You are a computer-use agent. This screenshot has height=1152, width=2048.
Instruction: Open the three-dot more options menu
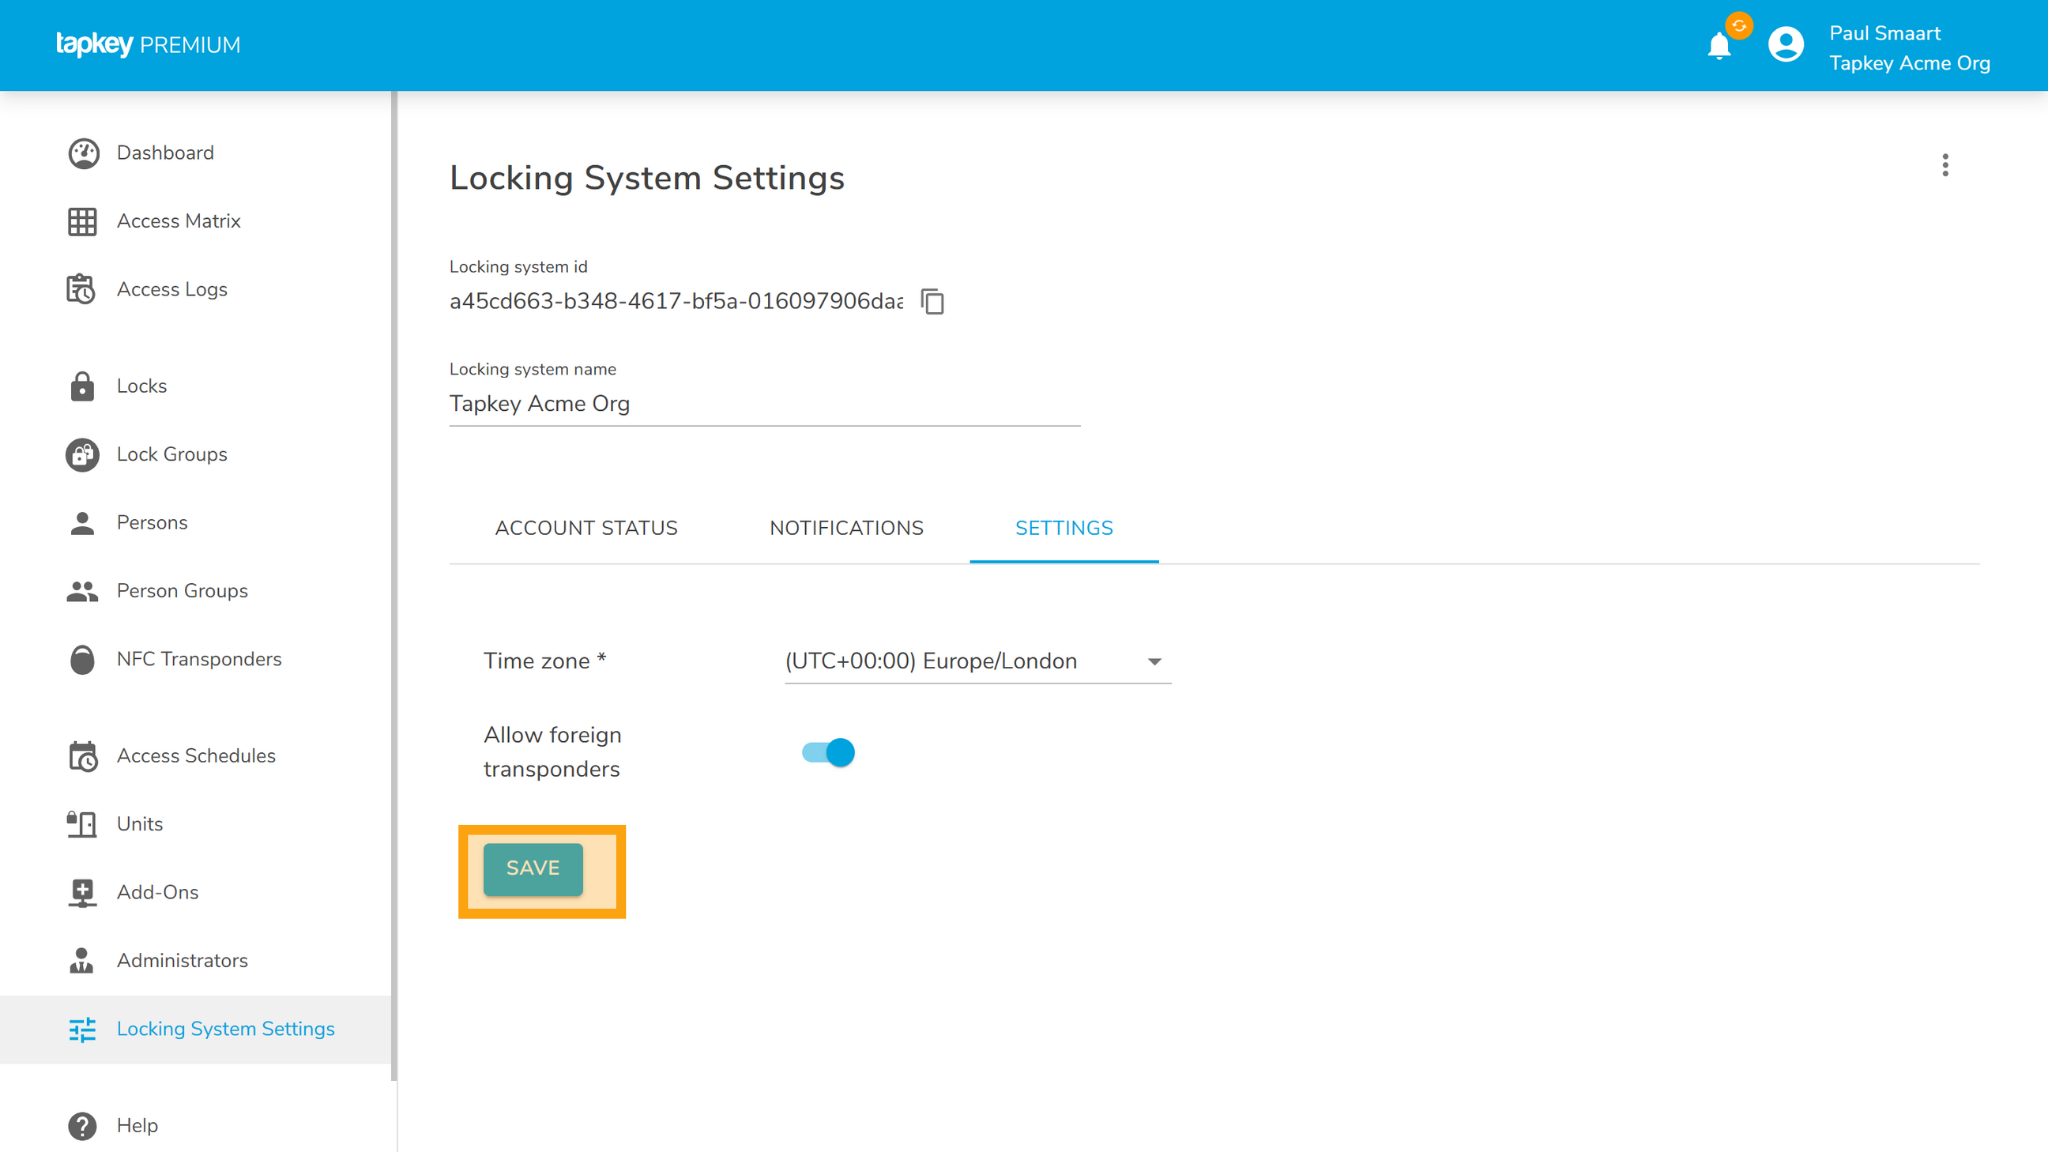(1945, 165)
